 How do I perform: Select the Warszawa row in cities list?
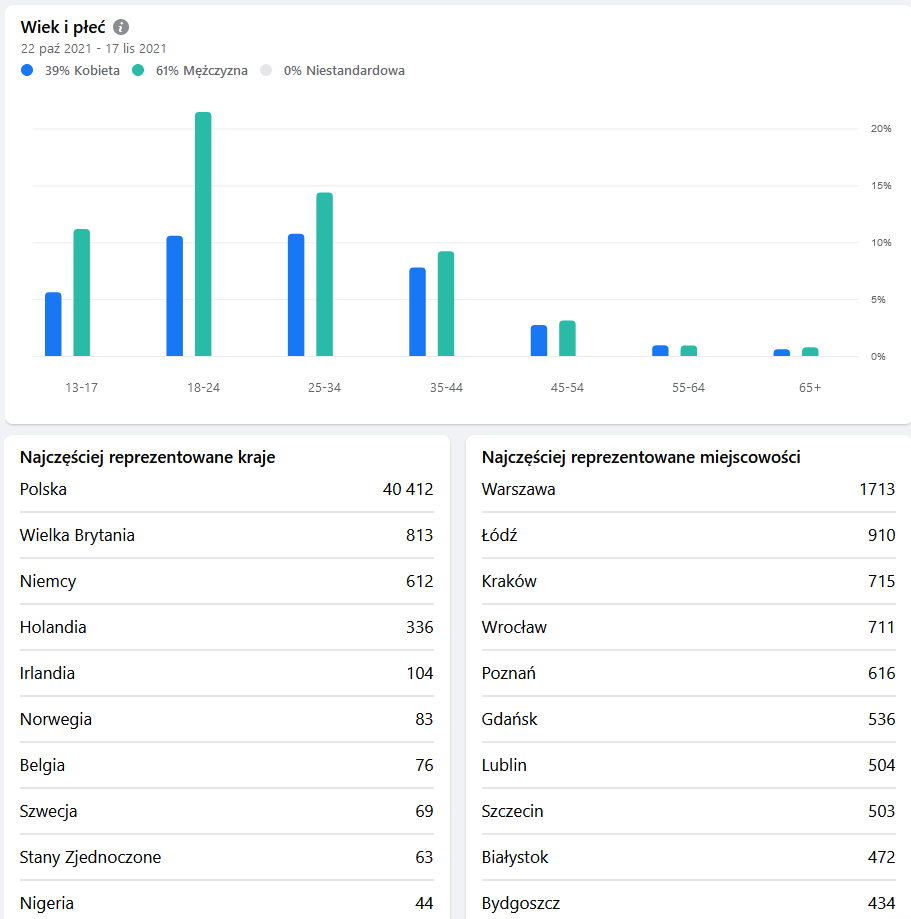point(688,490)
